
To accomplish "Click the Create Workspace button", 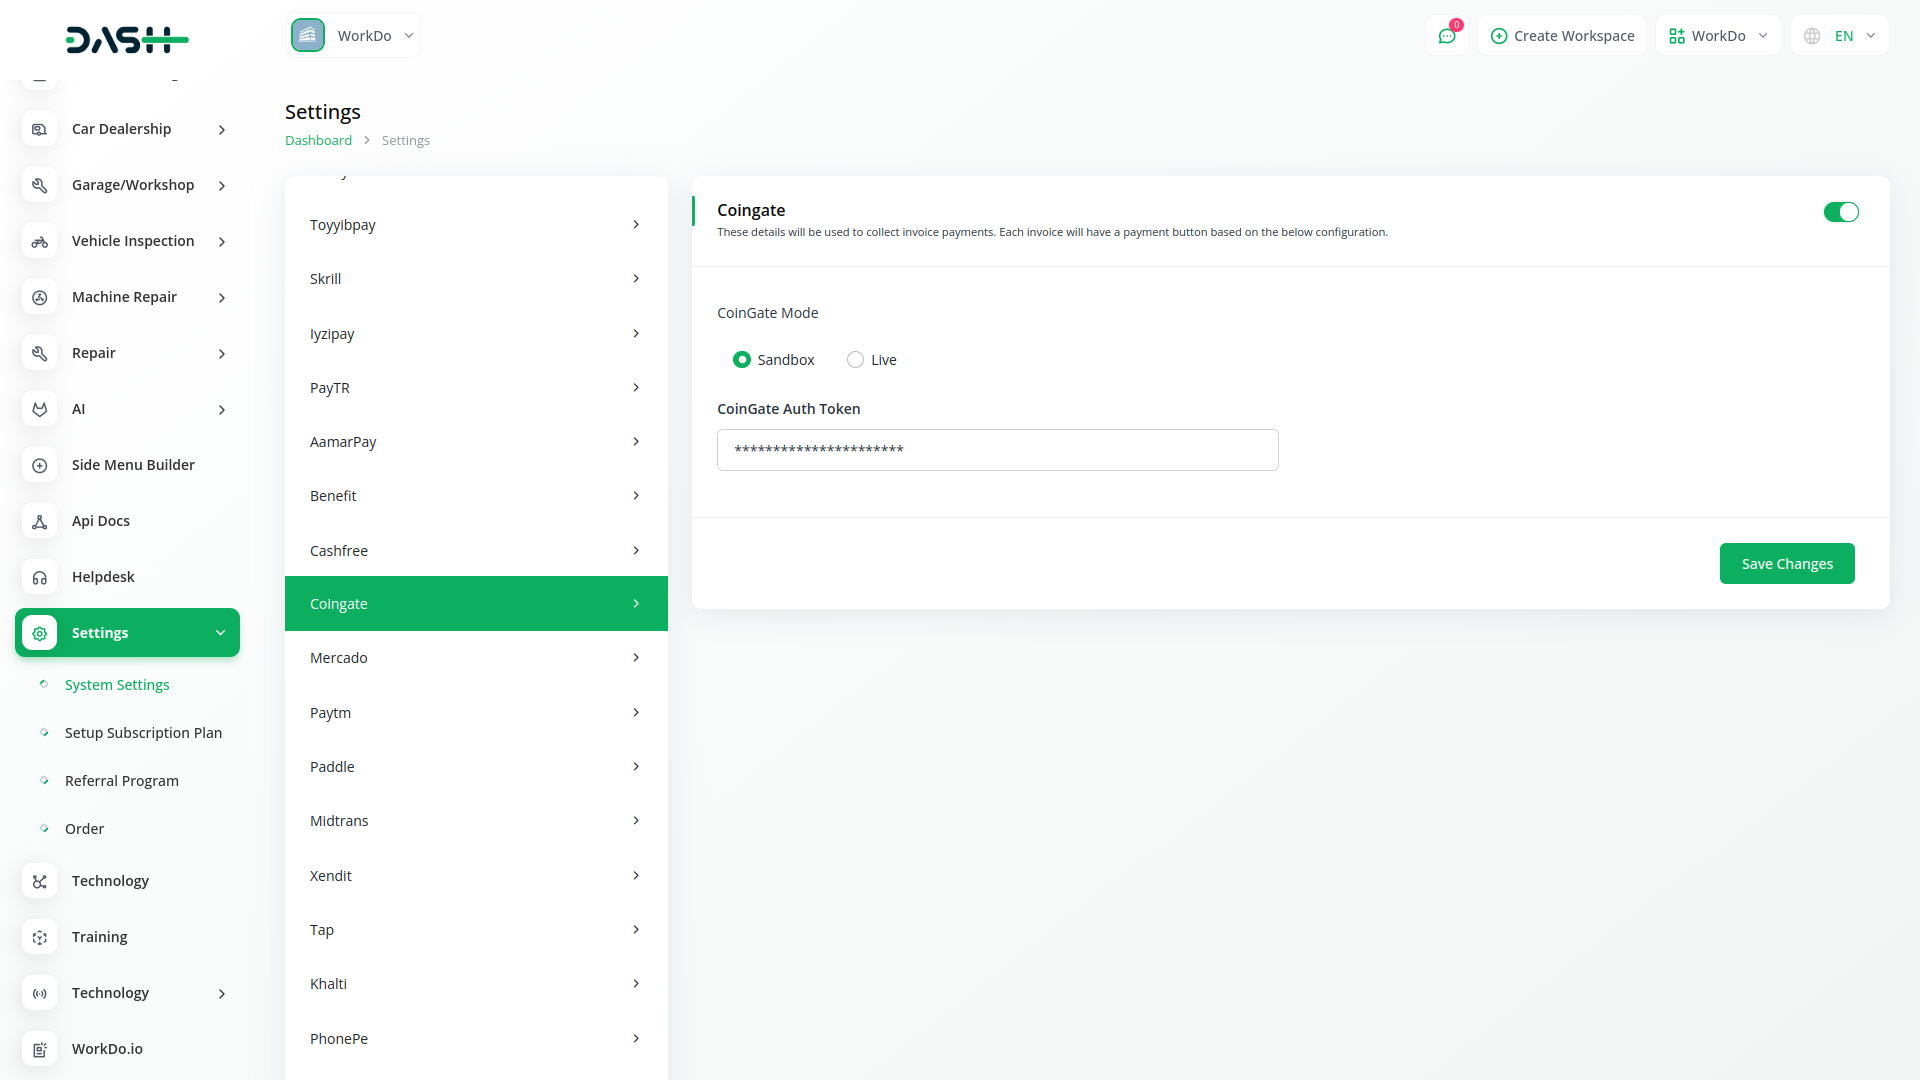I will coord(1562,36).
